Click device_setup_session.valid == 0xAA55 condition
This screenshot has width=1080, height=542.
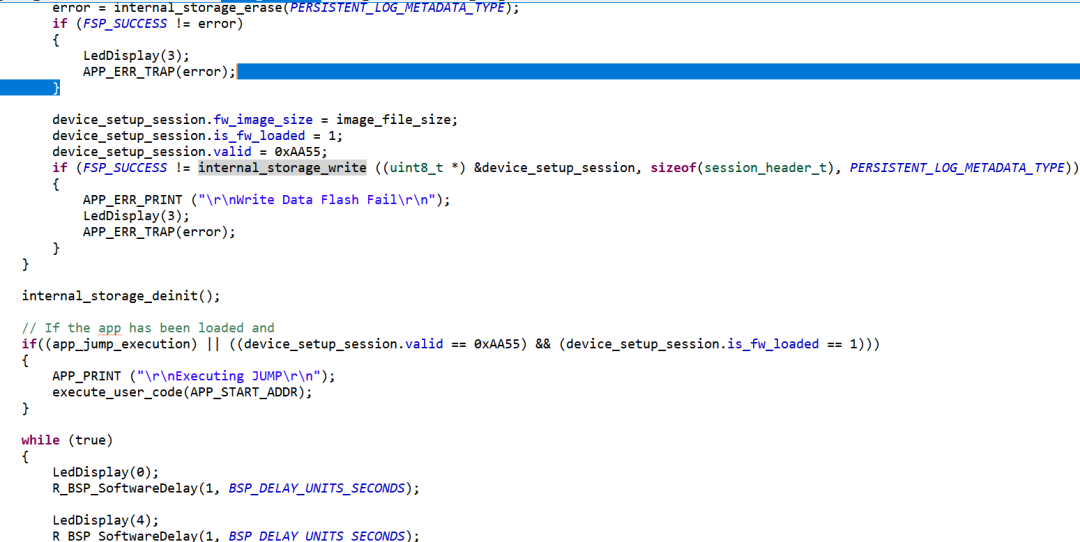381,344
